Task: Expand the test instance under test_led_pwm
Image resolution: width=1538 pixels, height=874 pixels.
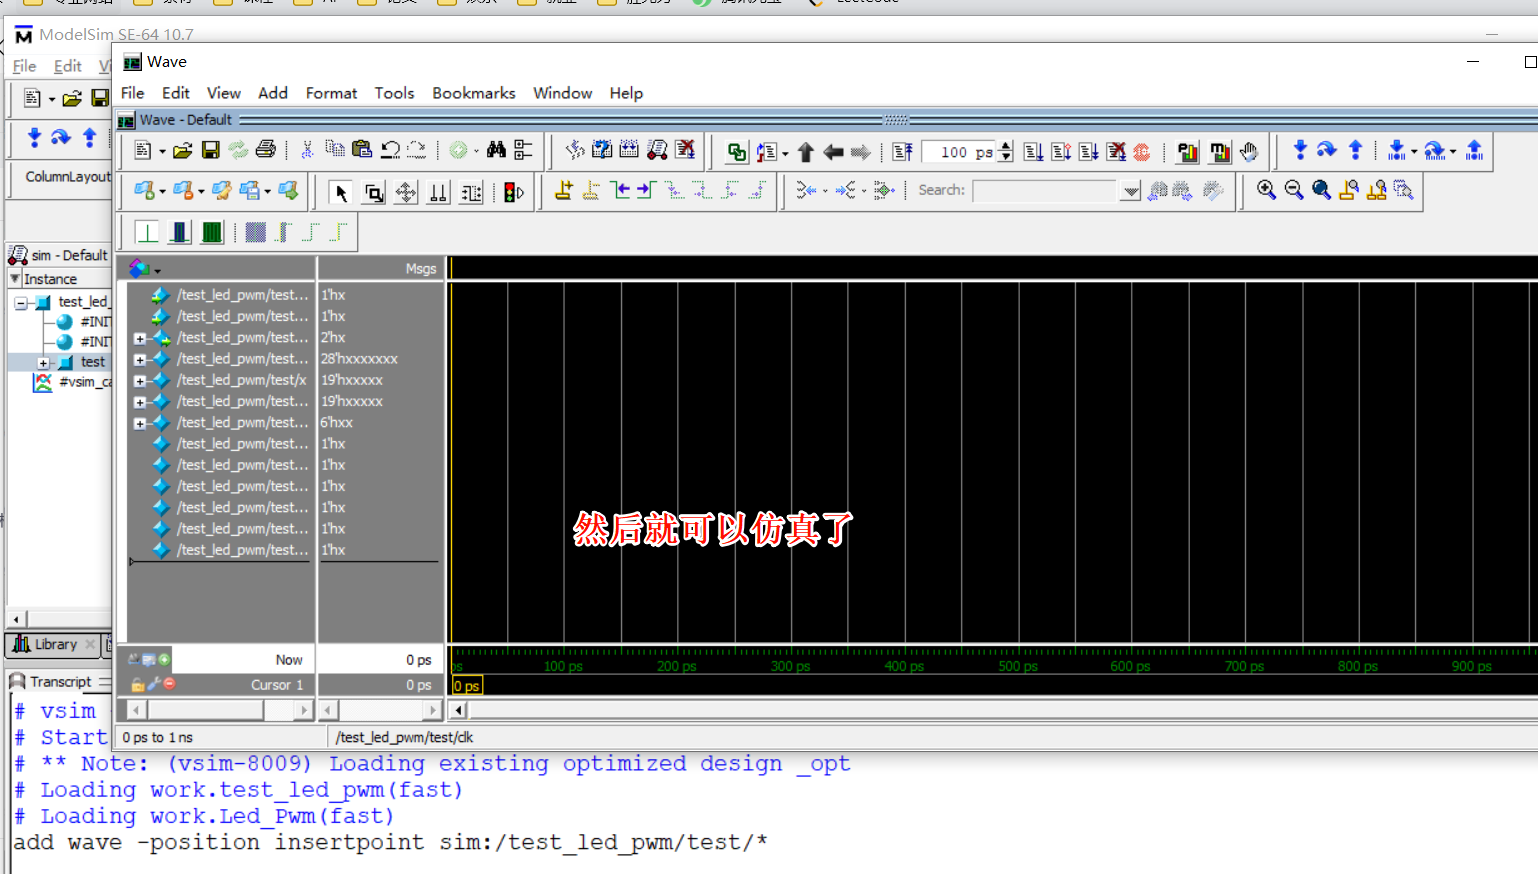Action: point(43,361)
